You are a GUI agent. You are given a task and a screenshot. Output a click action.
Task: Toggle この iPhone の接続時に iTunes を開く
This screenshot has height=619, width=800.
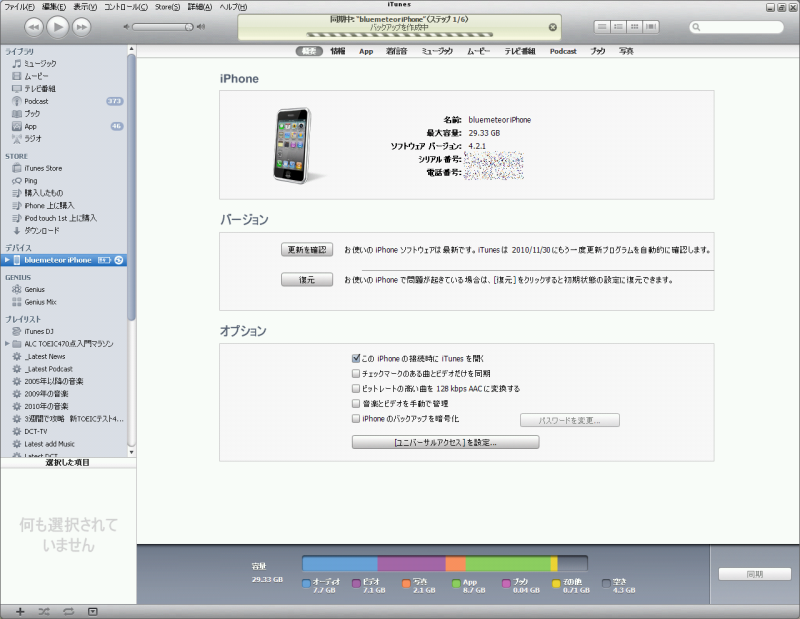pos(356,358)
